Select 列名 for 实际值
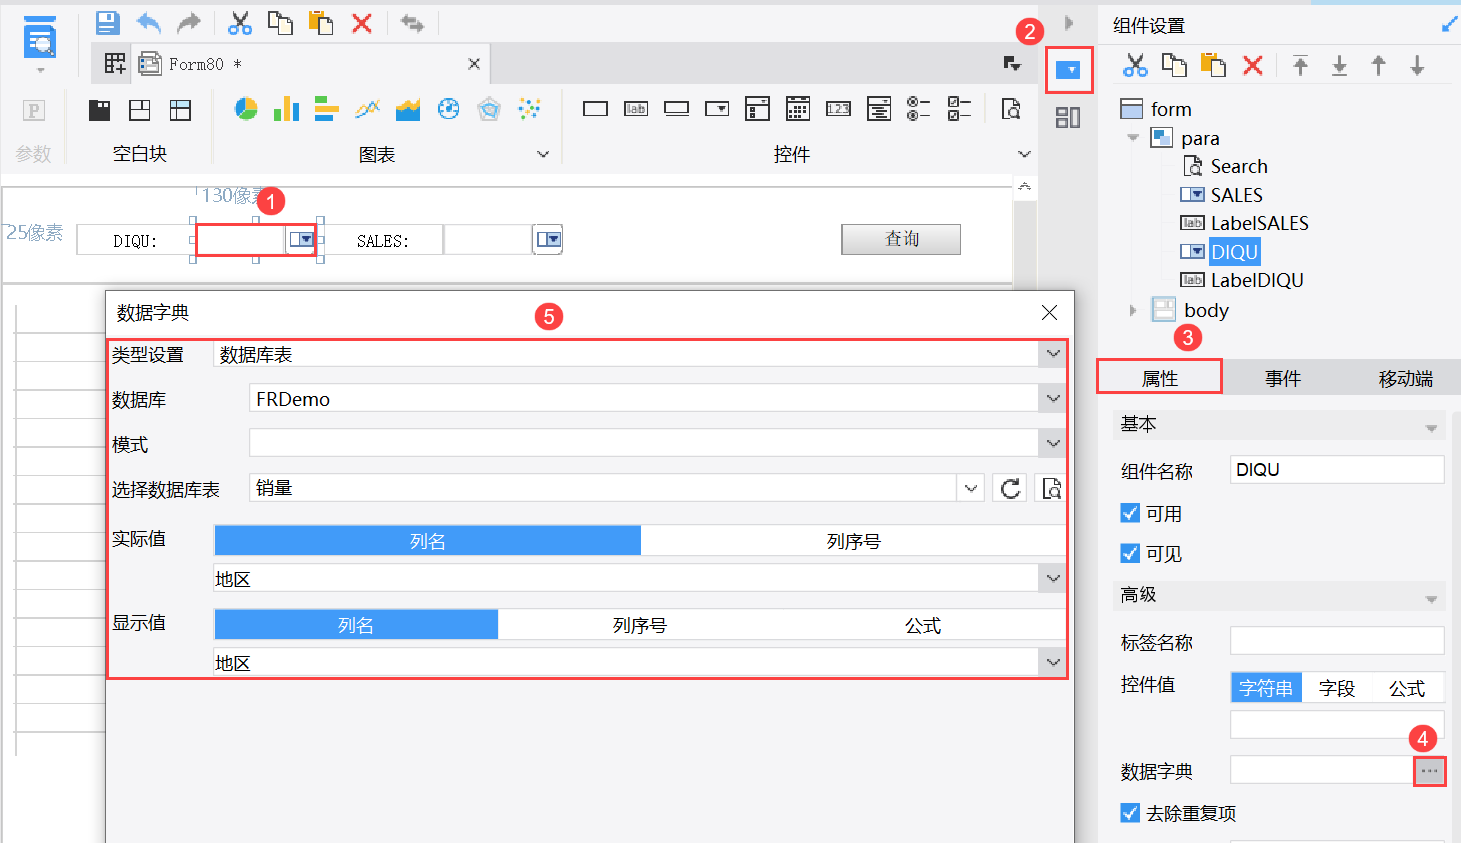The width and height of the screenshot is (1461, 843). click(x=427, y=541)
